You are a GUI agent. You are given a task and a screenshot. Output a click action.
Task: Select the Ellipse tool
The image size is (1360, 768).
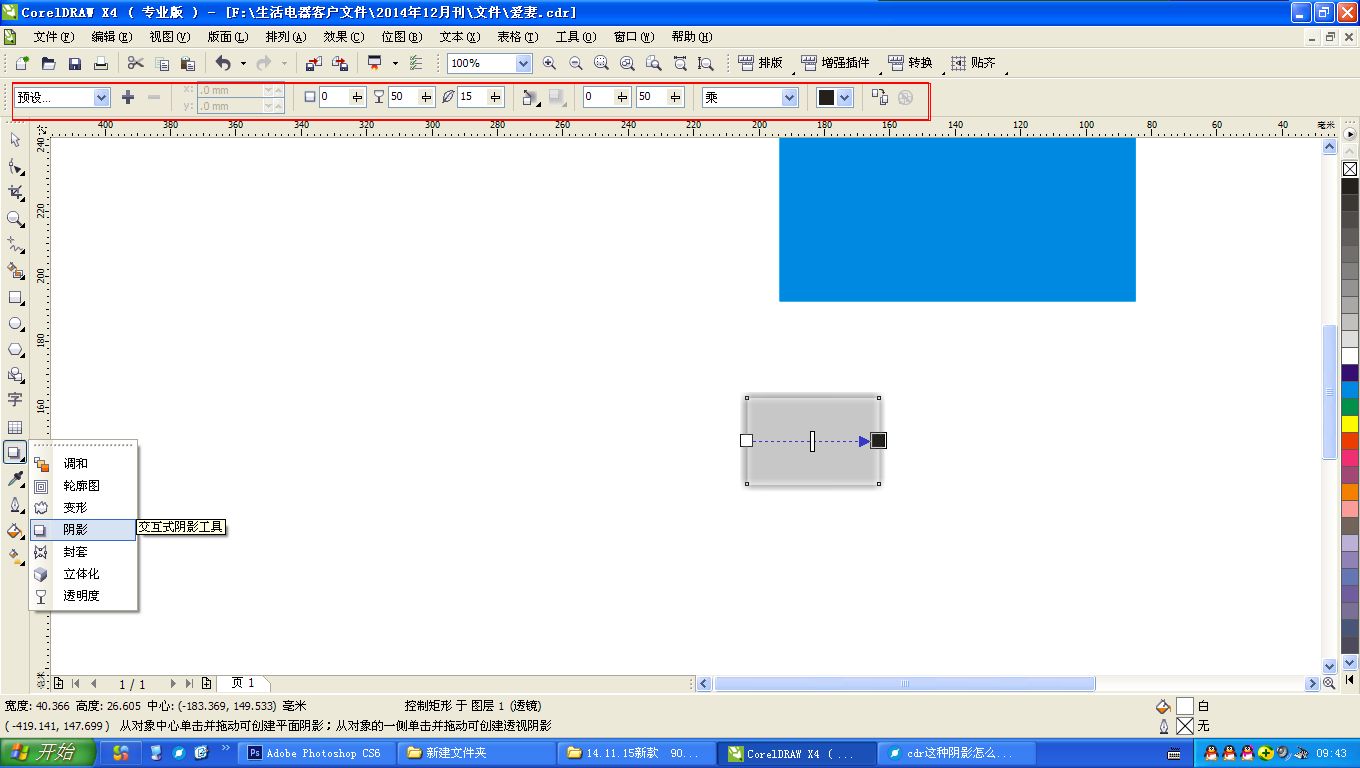coord(15,323)
